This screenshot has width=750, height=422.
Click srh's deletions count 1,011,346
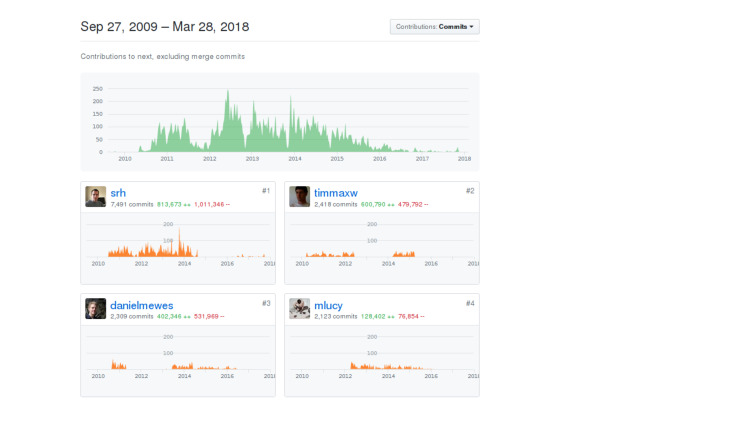coord(212,204)
